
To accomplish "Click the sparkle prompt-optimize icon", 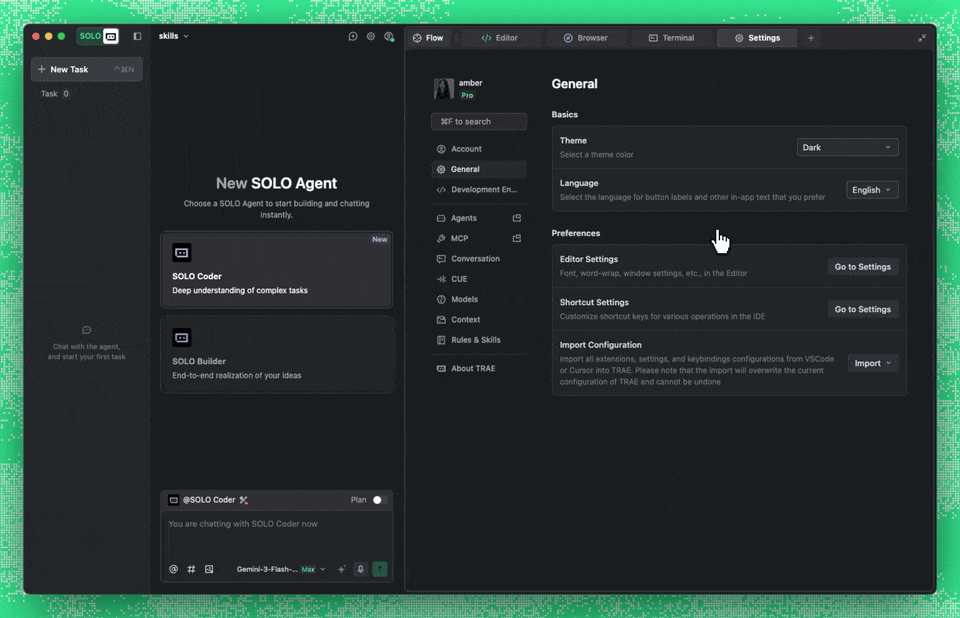I will [x=342, y=569].
